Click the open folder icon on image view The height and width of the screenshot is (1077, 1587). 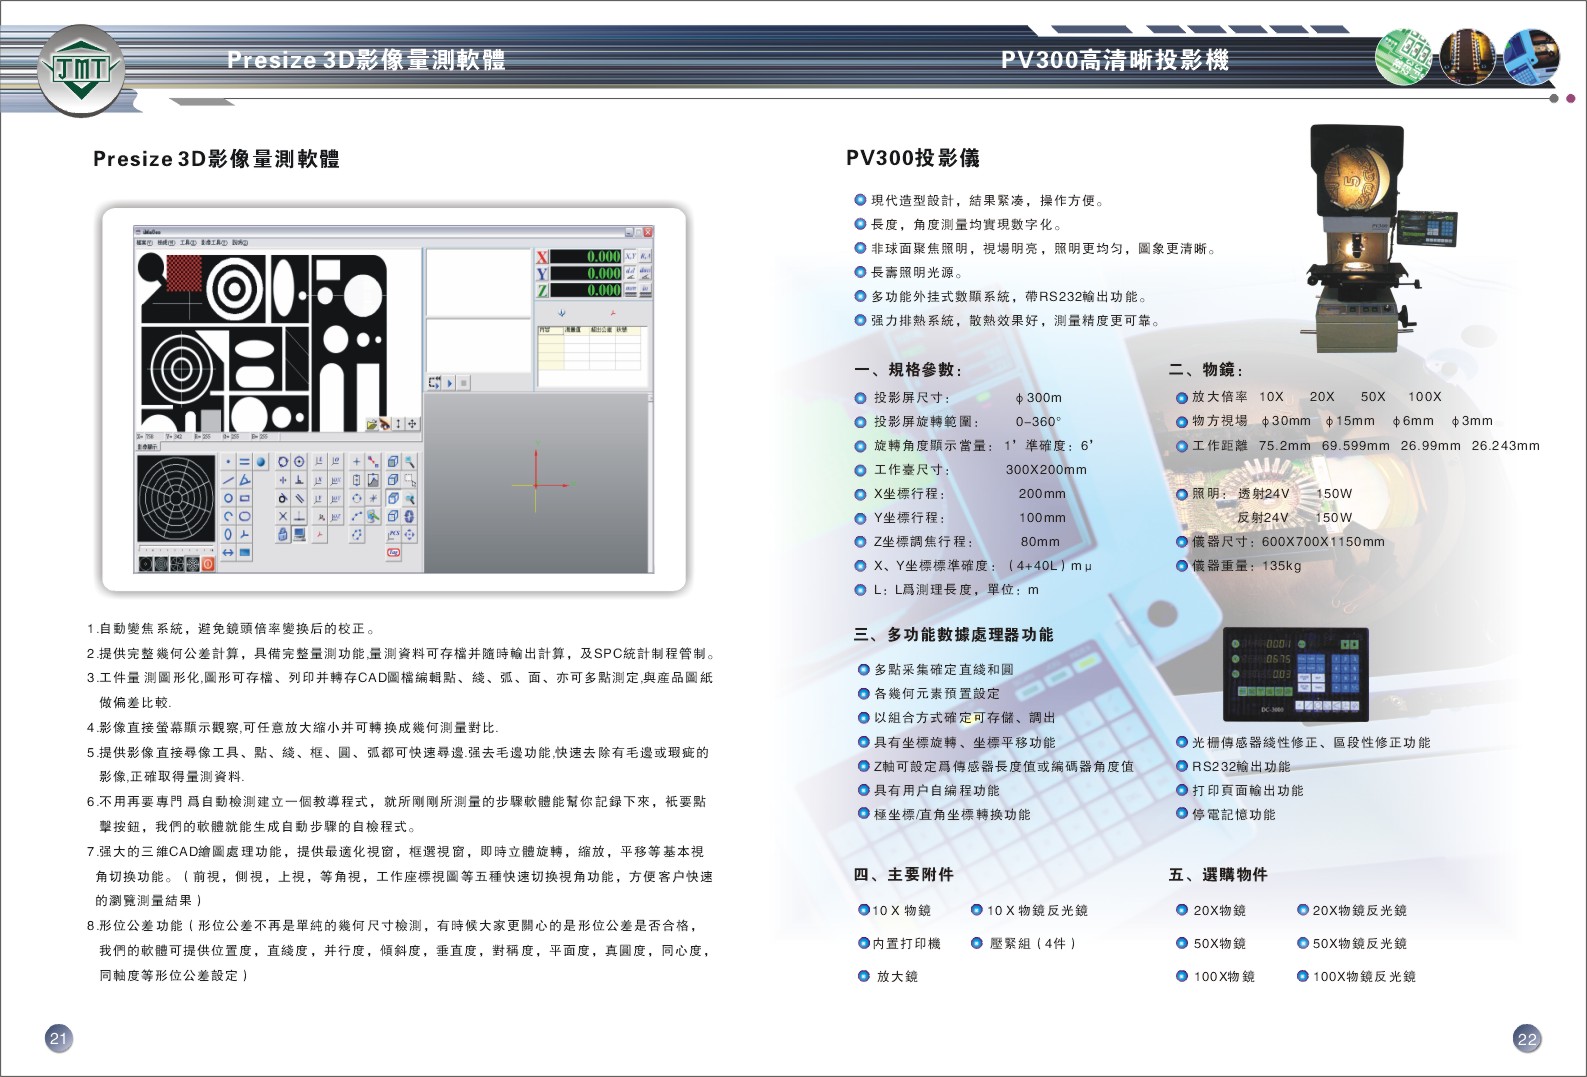pos(372,424)
